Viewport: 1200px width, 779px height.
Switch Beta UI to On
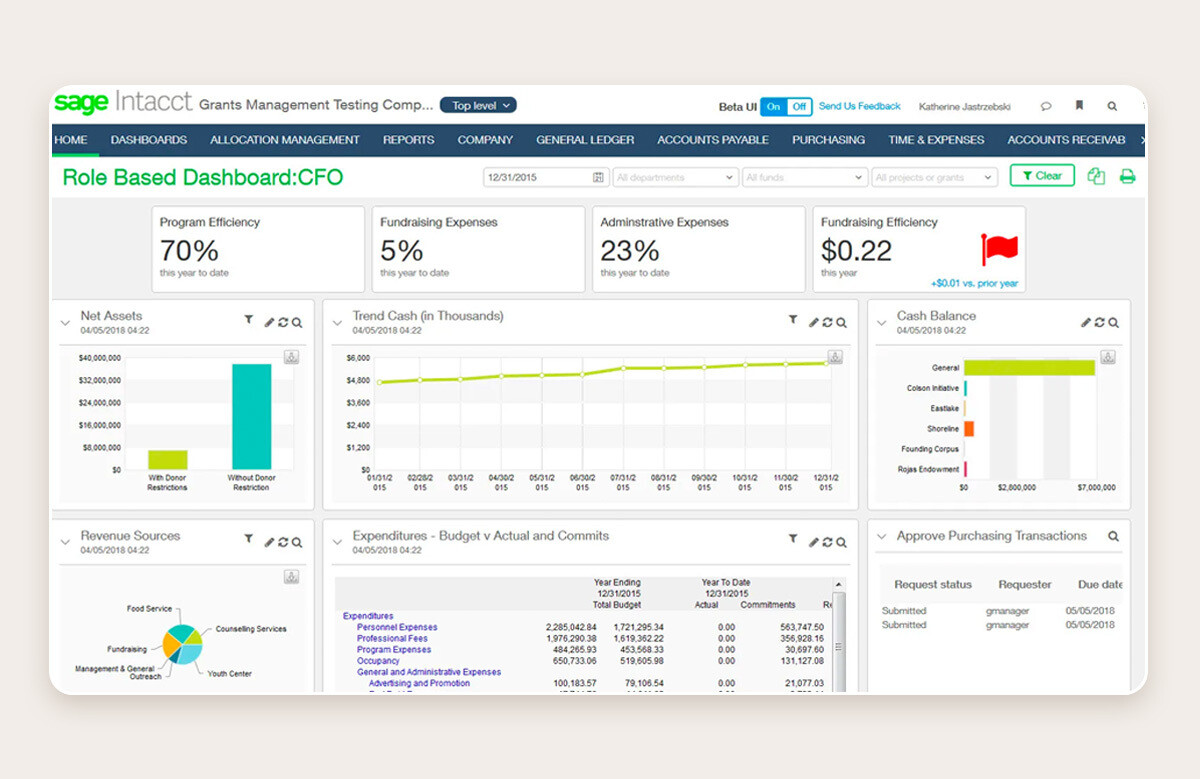tap(773, 106)
